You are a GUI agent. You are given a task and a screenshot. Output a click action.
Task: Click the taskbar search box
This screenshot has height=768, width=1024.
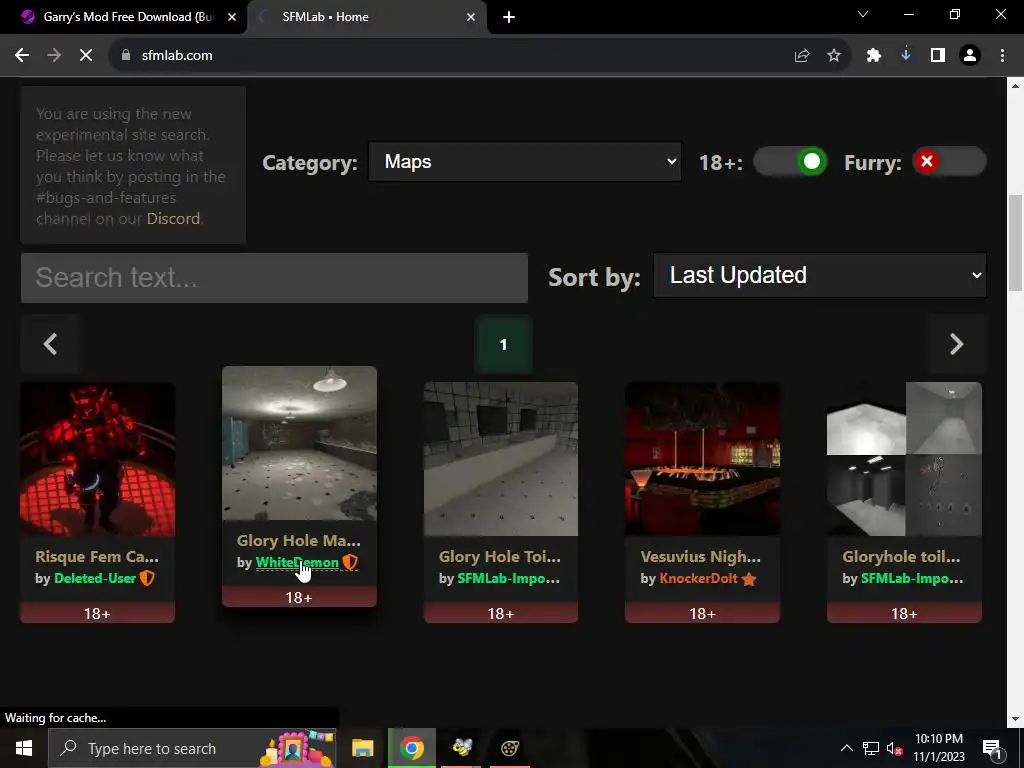pyautogui.click(x=192, y=748)
